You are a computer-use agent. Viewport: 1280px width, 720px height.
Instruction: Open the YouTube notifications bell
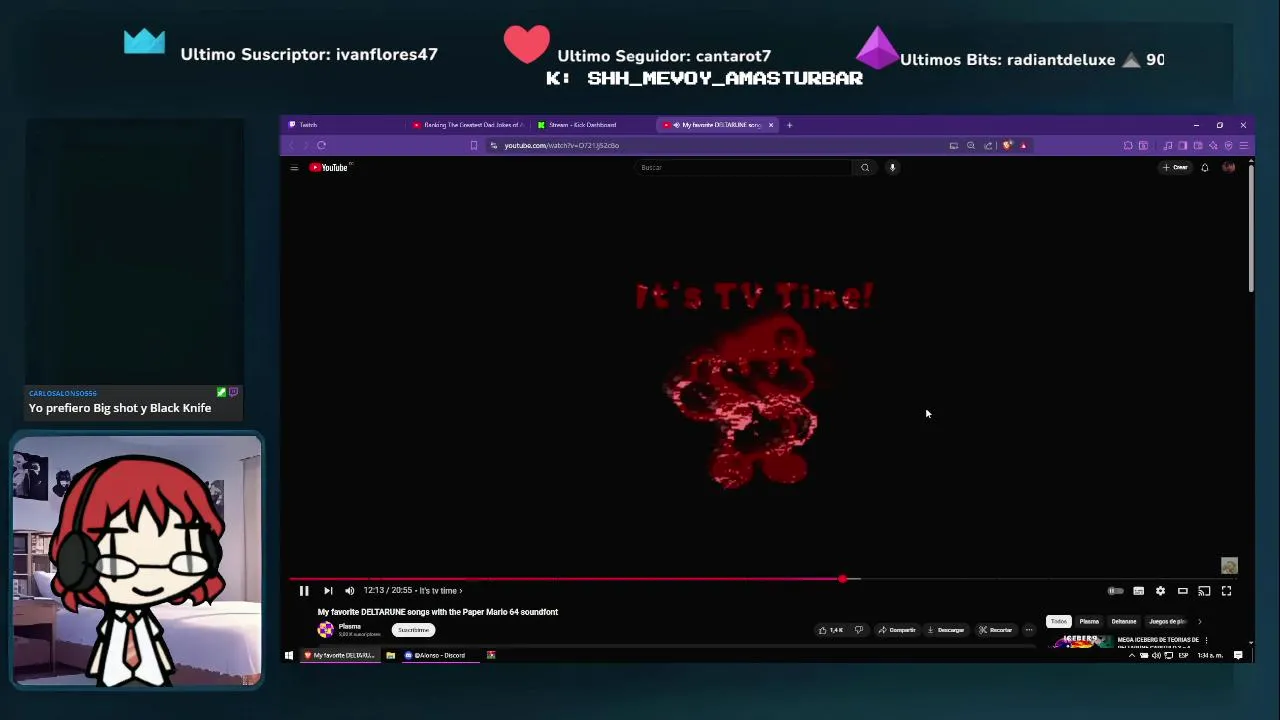[x=1204, y=168]
